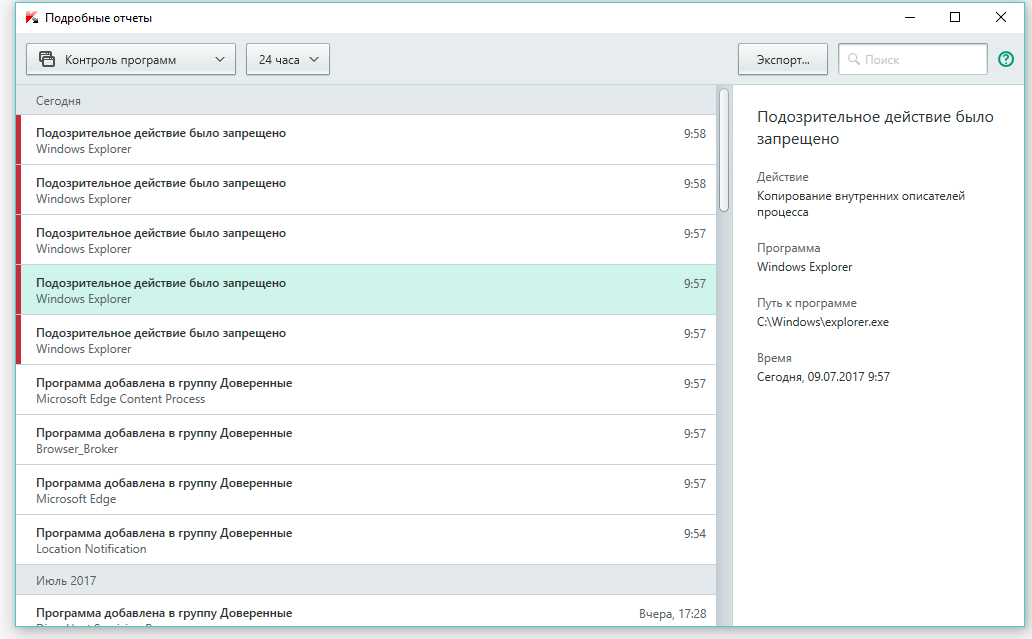Click the report list vertical scrollbar
The width and height of the screenshot is (1032, 639).
point(724,150)
